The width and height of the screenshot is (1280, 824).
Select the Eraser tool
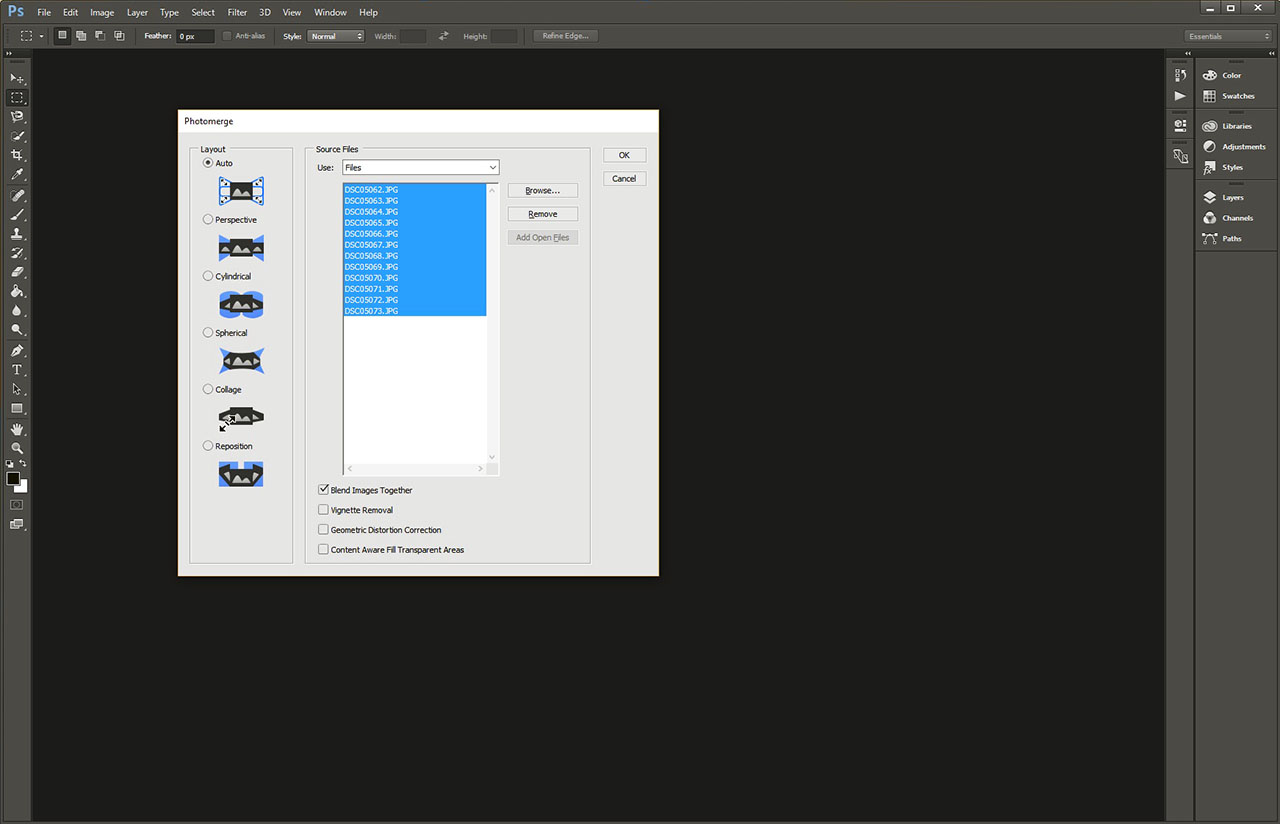pyautogui.click(x=17, y=272)
